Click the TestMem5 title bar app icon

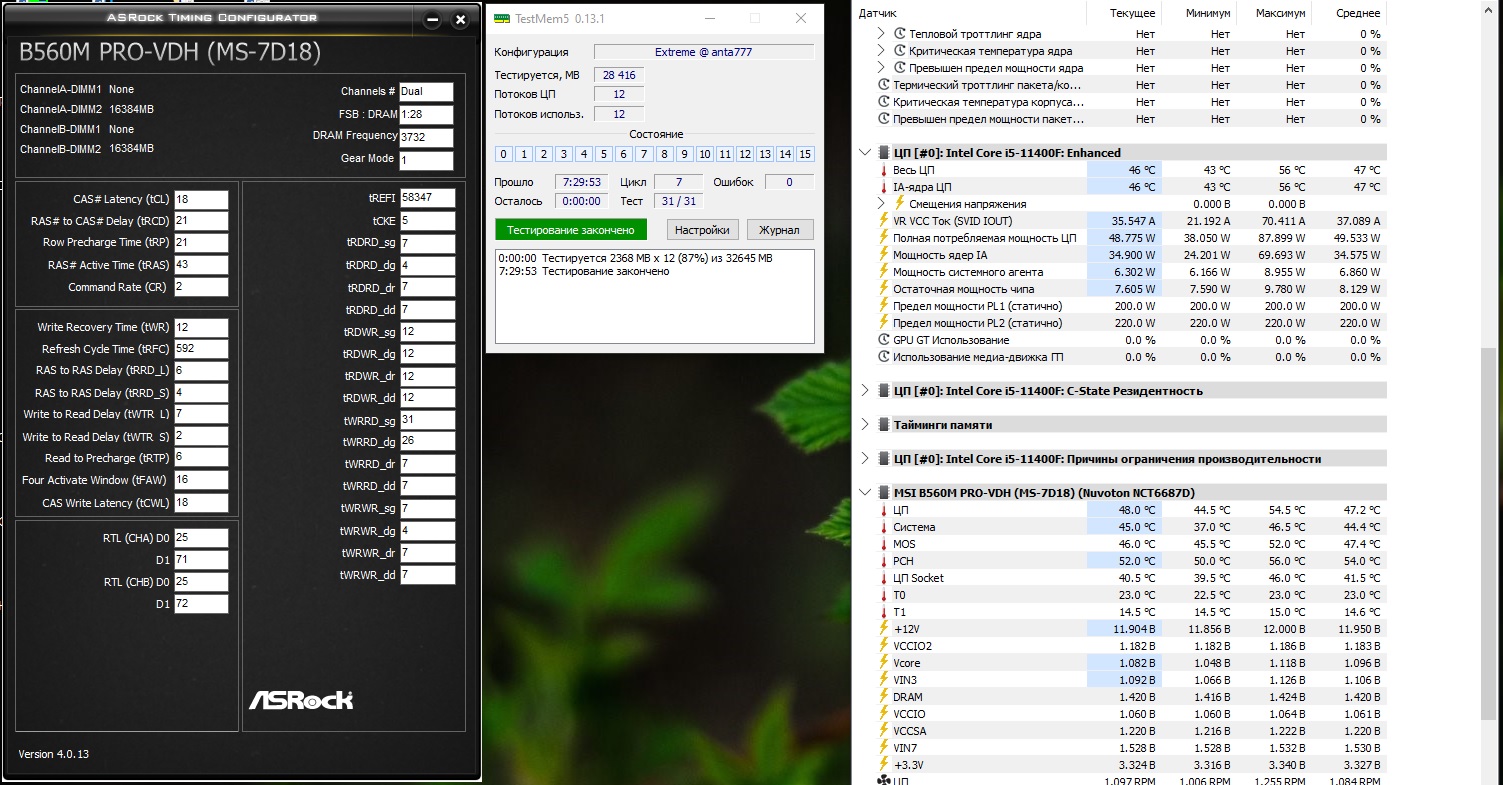pos(502,19)
